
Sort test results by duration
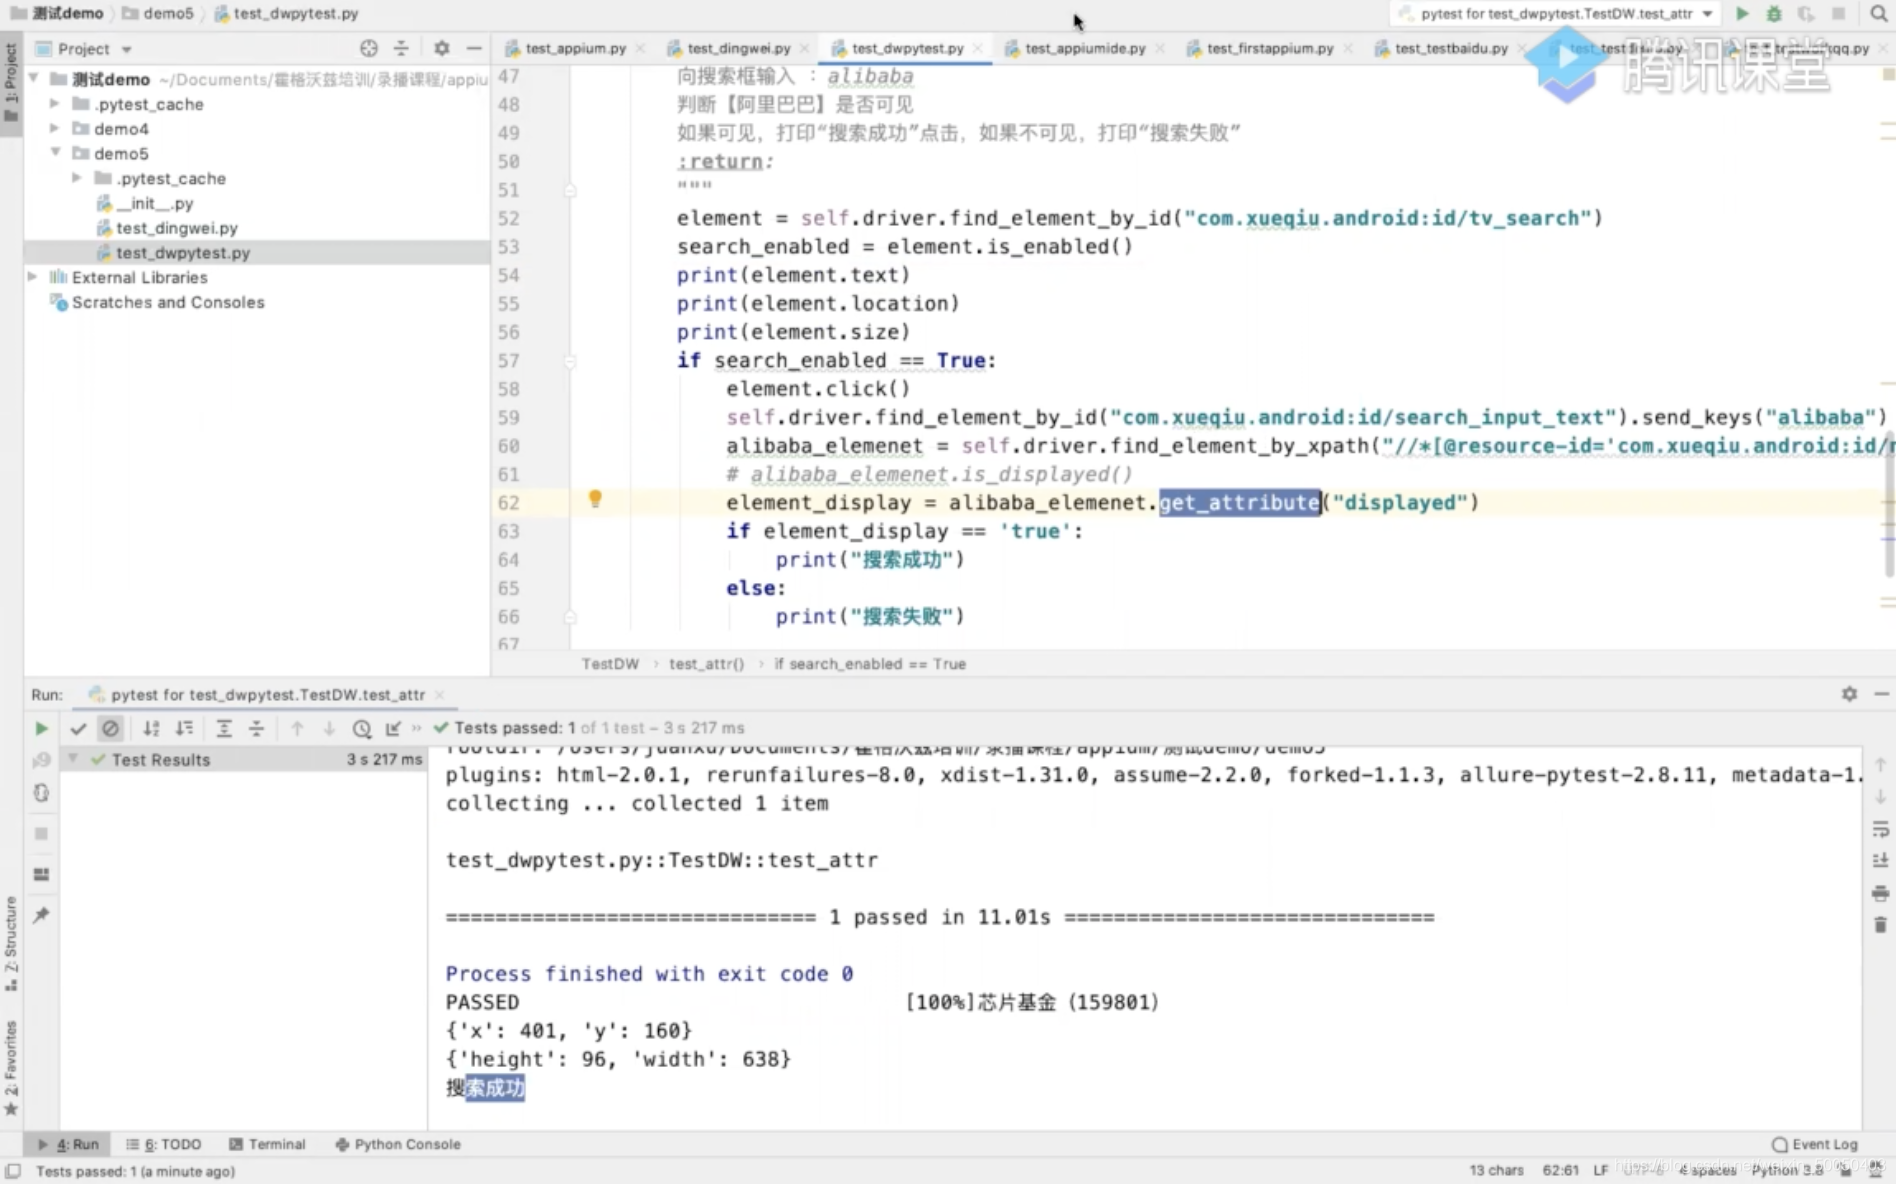(x=184, y=728)
